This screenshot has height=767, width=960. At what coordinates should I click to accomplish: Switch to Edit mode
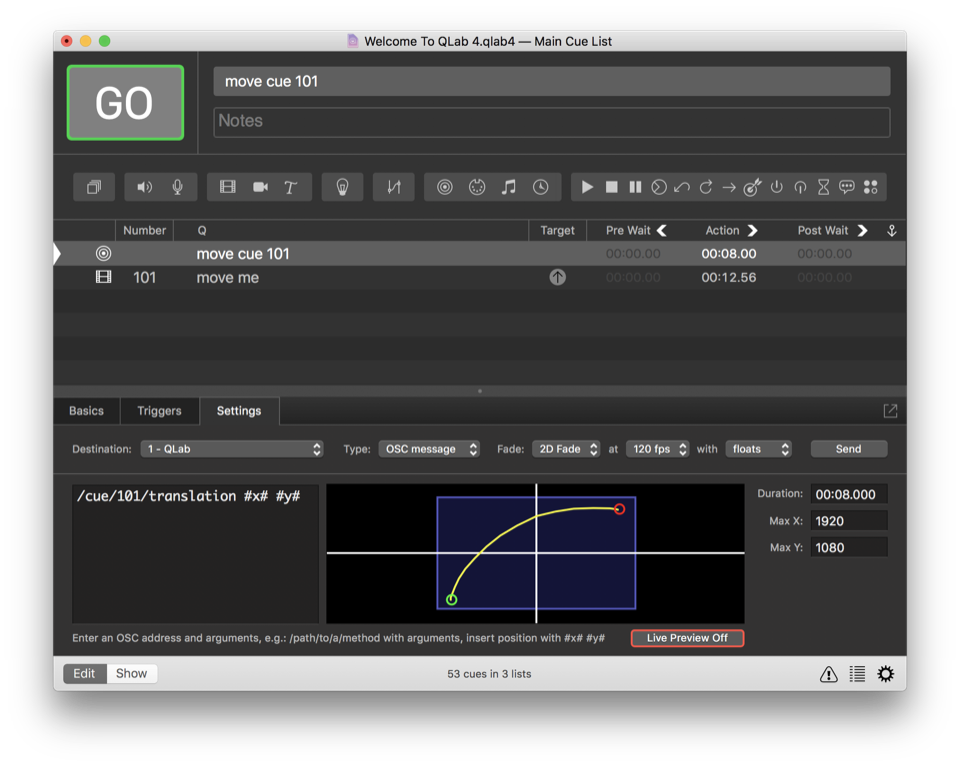point(84,674)
